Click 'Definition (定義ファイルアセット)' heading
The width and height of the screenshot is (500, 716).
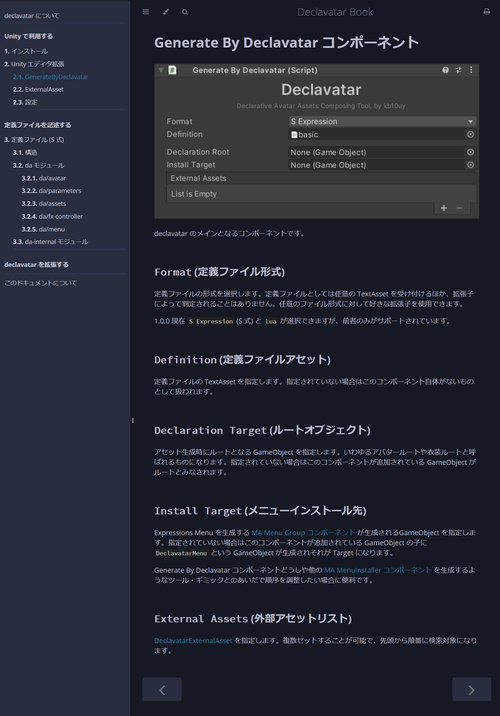(x=242, y=360)
